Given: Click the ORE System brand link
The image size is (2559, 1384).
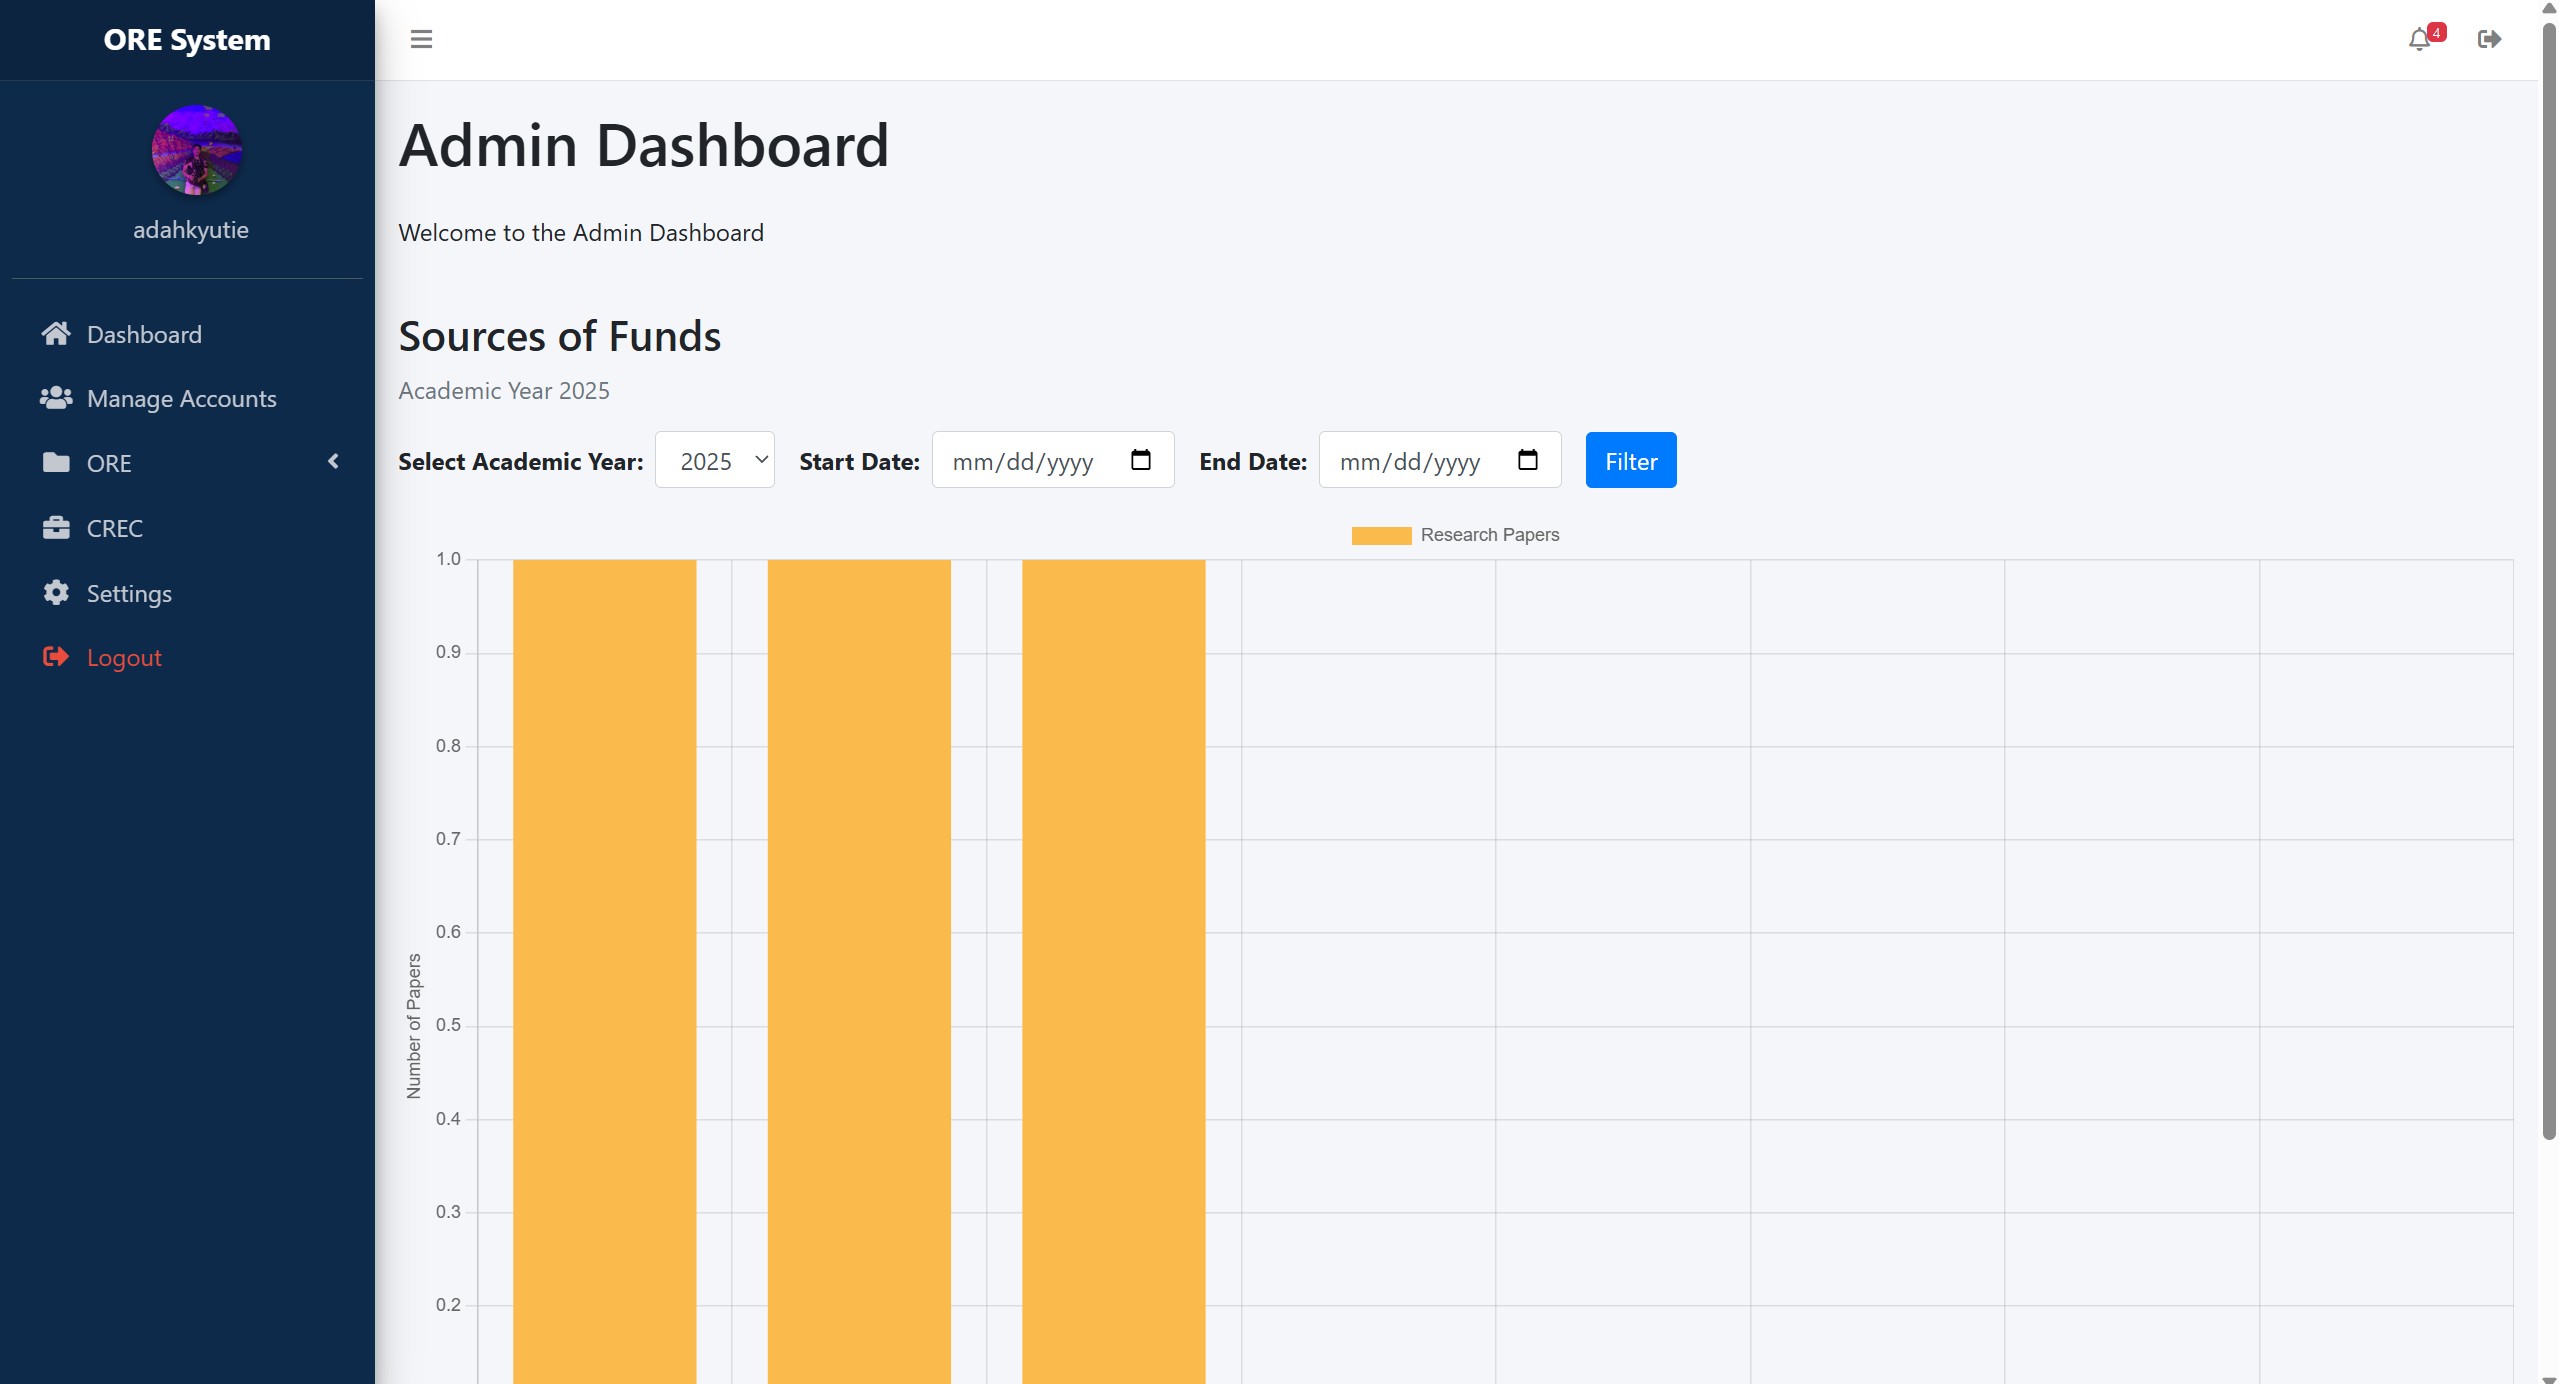Looking at the screenshot, I should (x=187, y=40).
